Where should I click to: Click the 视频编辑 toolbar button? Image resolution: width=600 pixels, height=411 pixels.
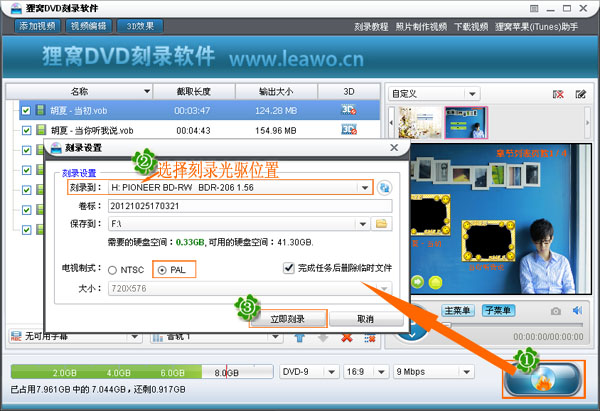coord(89,26)
